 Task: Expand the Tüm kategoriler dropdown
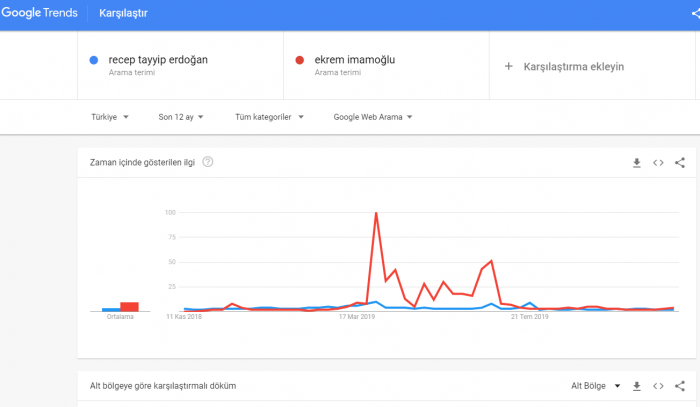[268, 117]
